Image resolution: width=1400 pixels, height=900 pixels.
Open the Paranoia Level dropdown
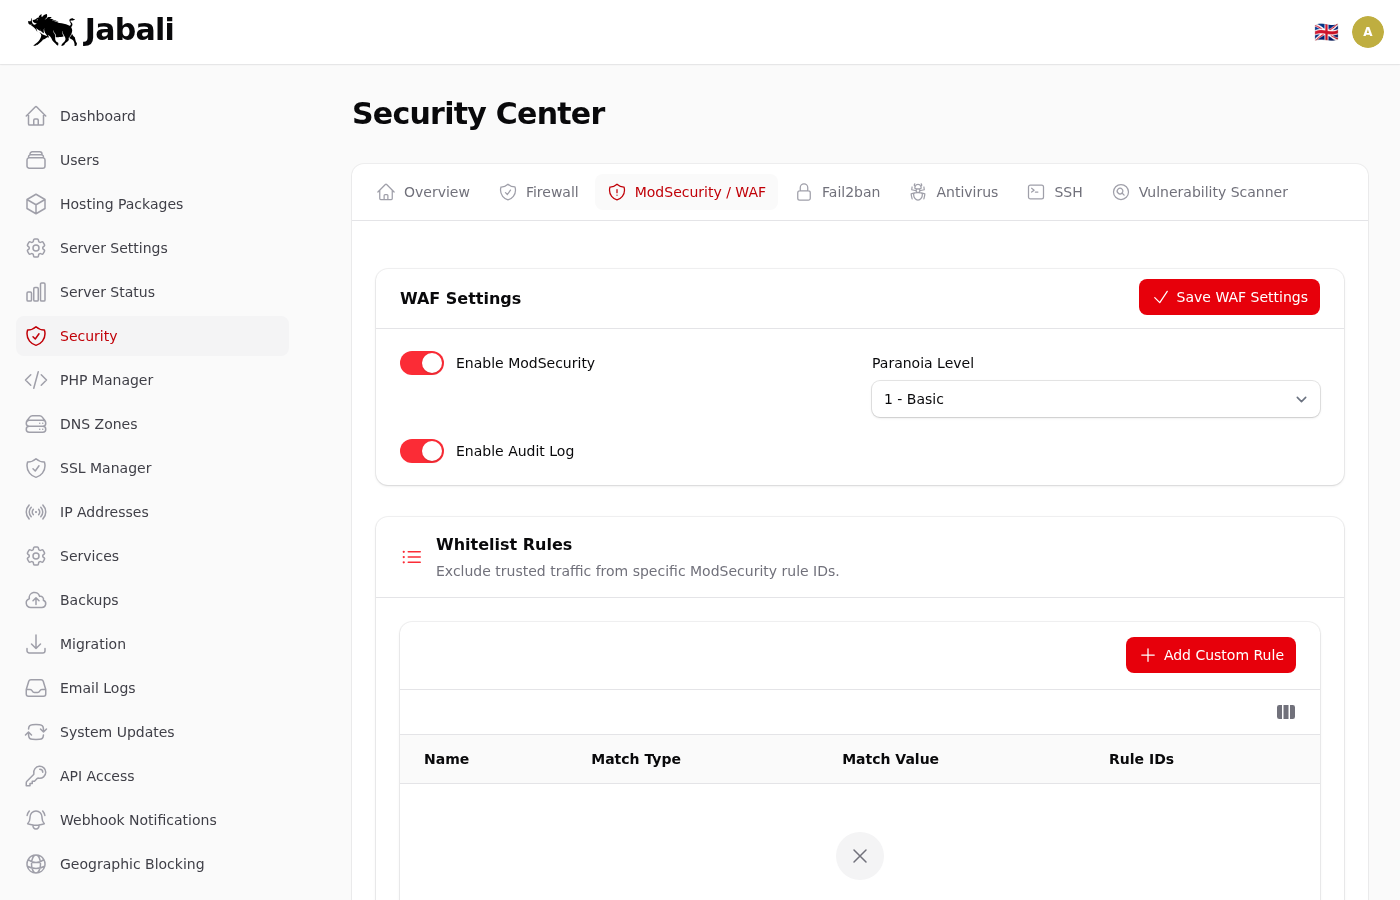[1095, 399]
